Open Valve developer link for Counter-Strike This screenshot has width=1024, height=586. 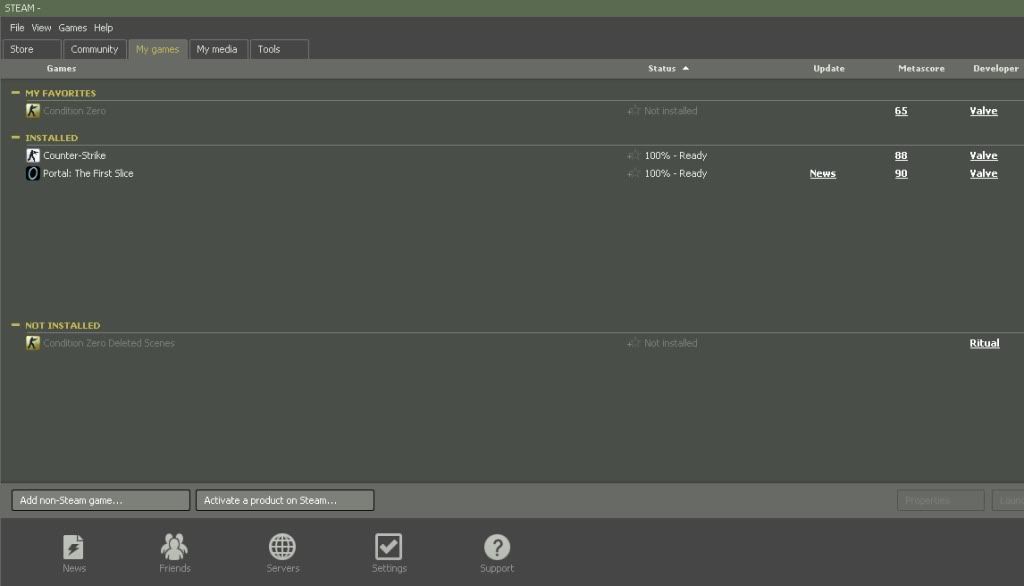click(x=984, y=155)
